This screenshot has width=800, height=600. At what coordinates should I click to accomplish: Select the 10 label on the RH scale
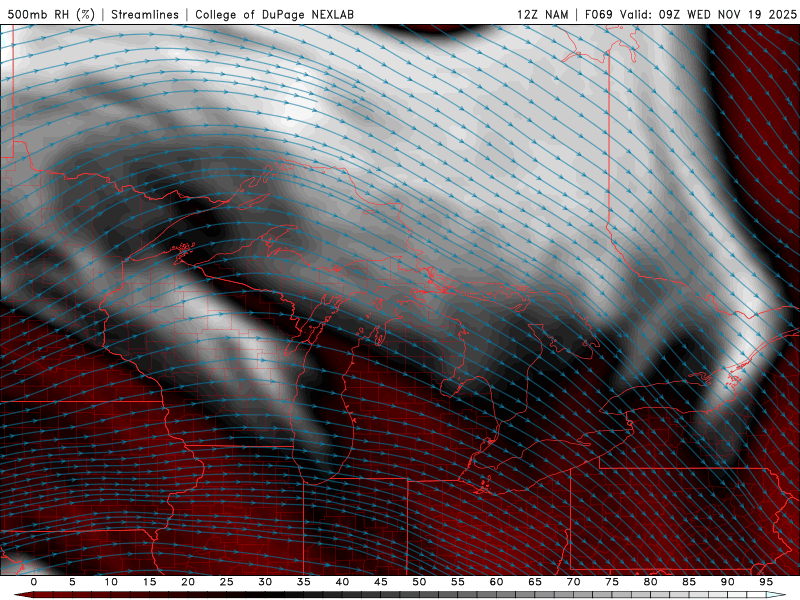(111, 582)
